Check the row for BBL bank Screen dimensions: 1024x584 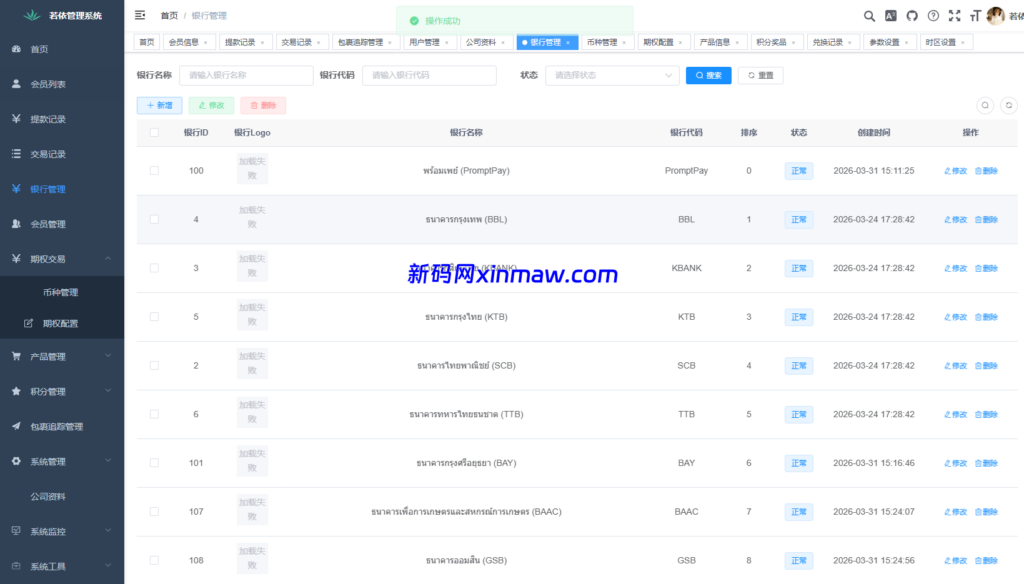click(154, 219)
